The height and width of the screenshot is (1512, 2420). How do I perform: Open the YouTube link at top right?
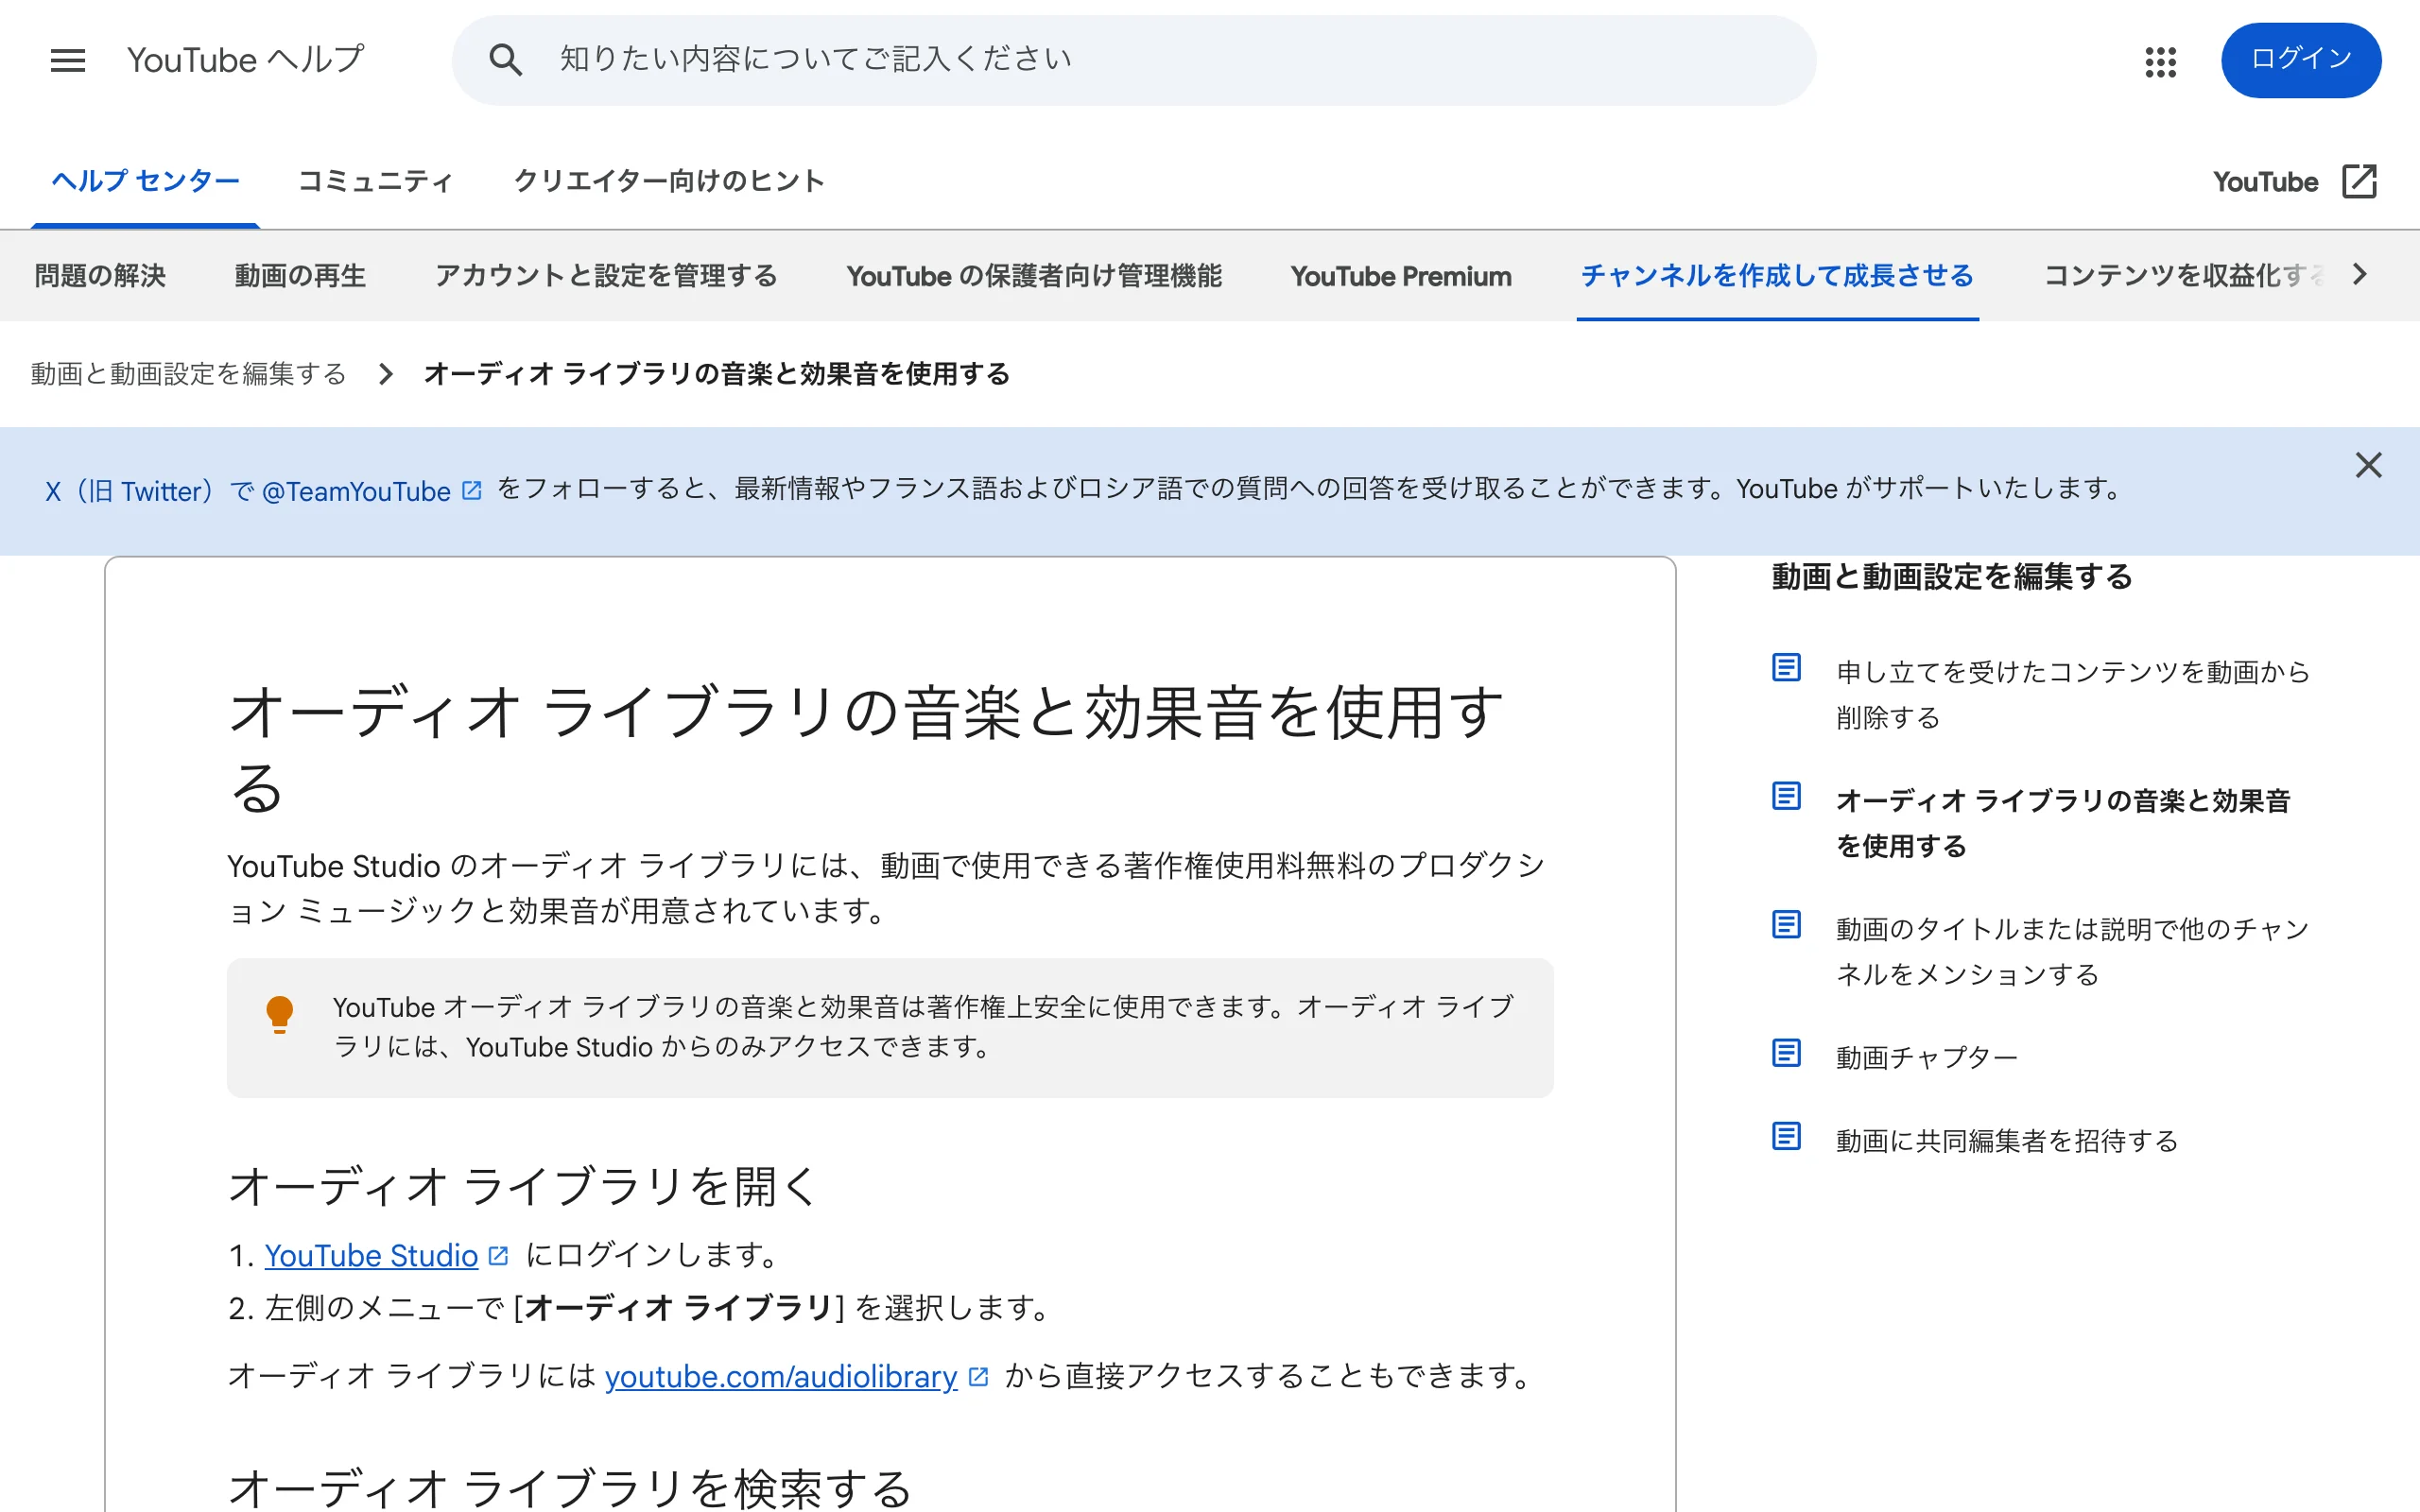[x=2265, y=181]
